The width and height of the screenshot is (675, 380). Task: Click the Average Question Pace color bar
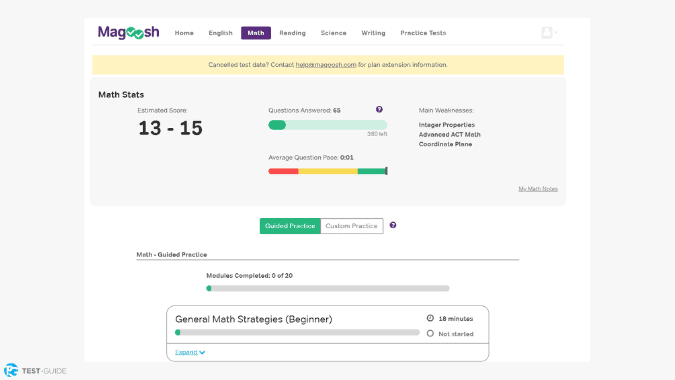328,171
